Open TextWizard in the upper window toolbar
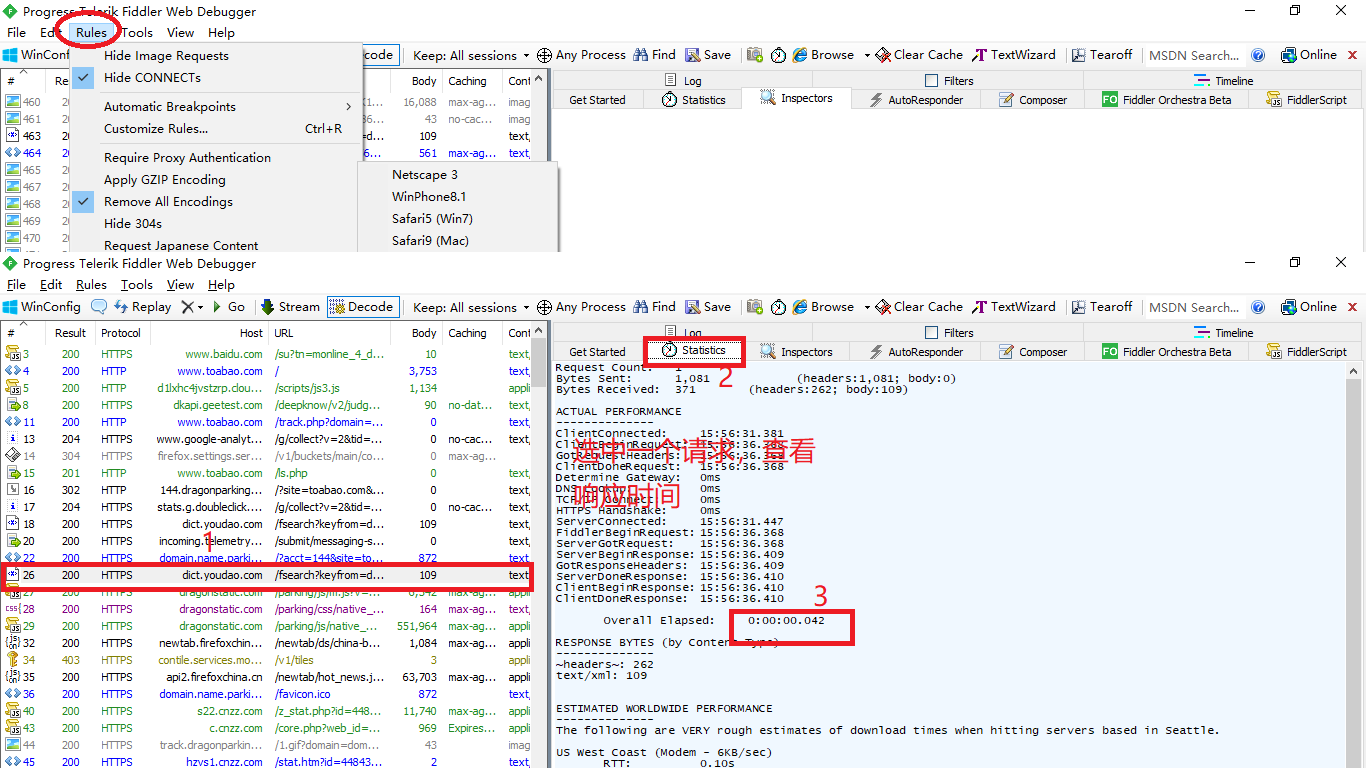The image size is (1366, 768). pyautogui.click(x=1014, y=55)
